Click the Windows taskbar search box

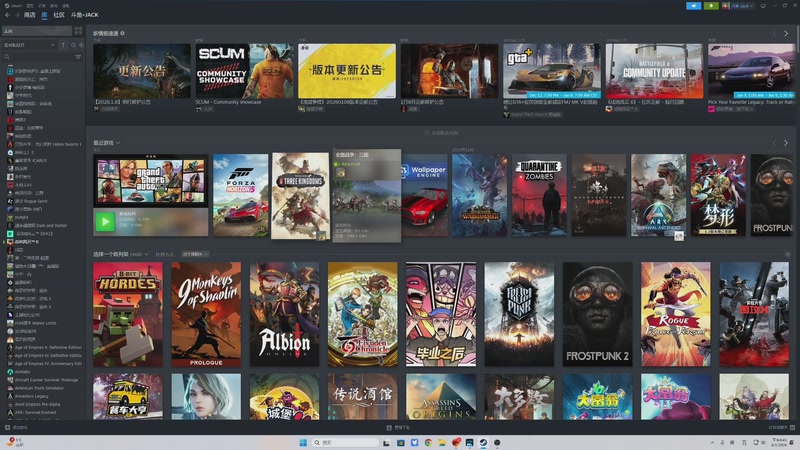pos(345,442)
